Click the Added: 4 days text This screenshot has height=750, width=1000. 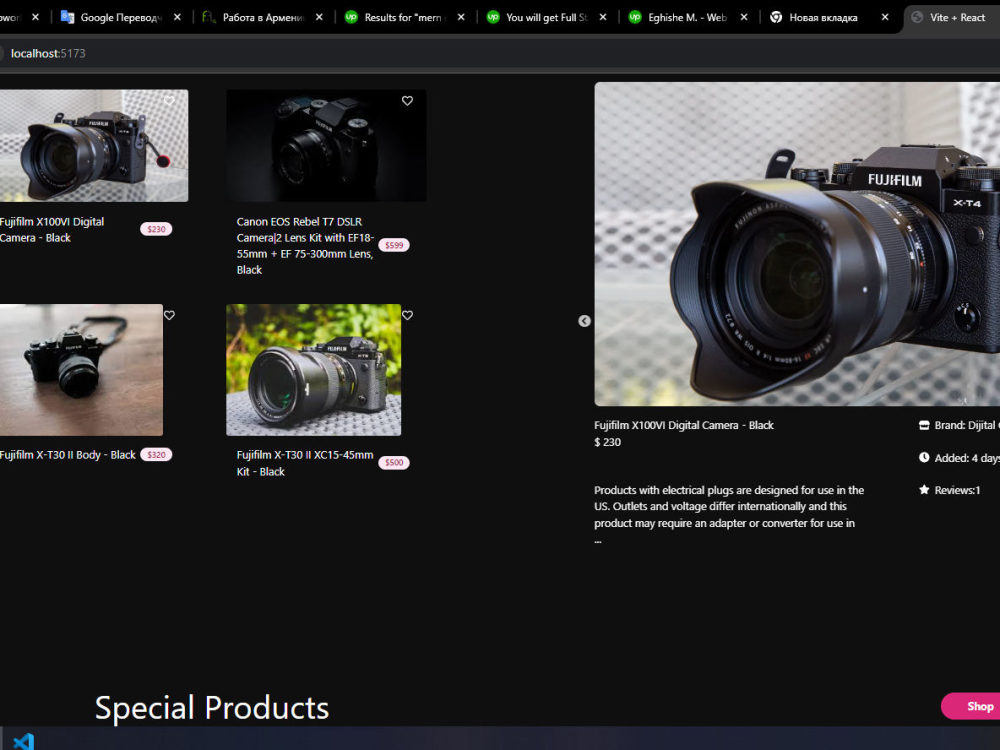click(x=967, y=458)
